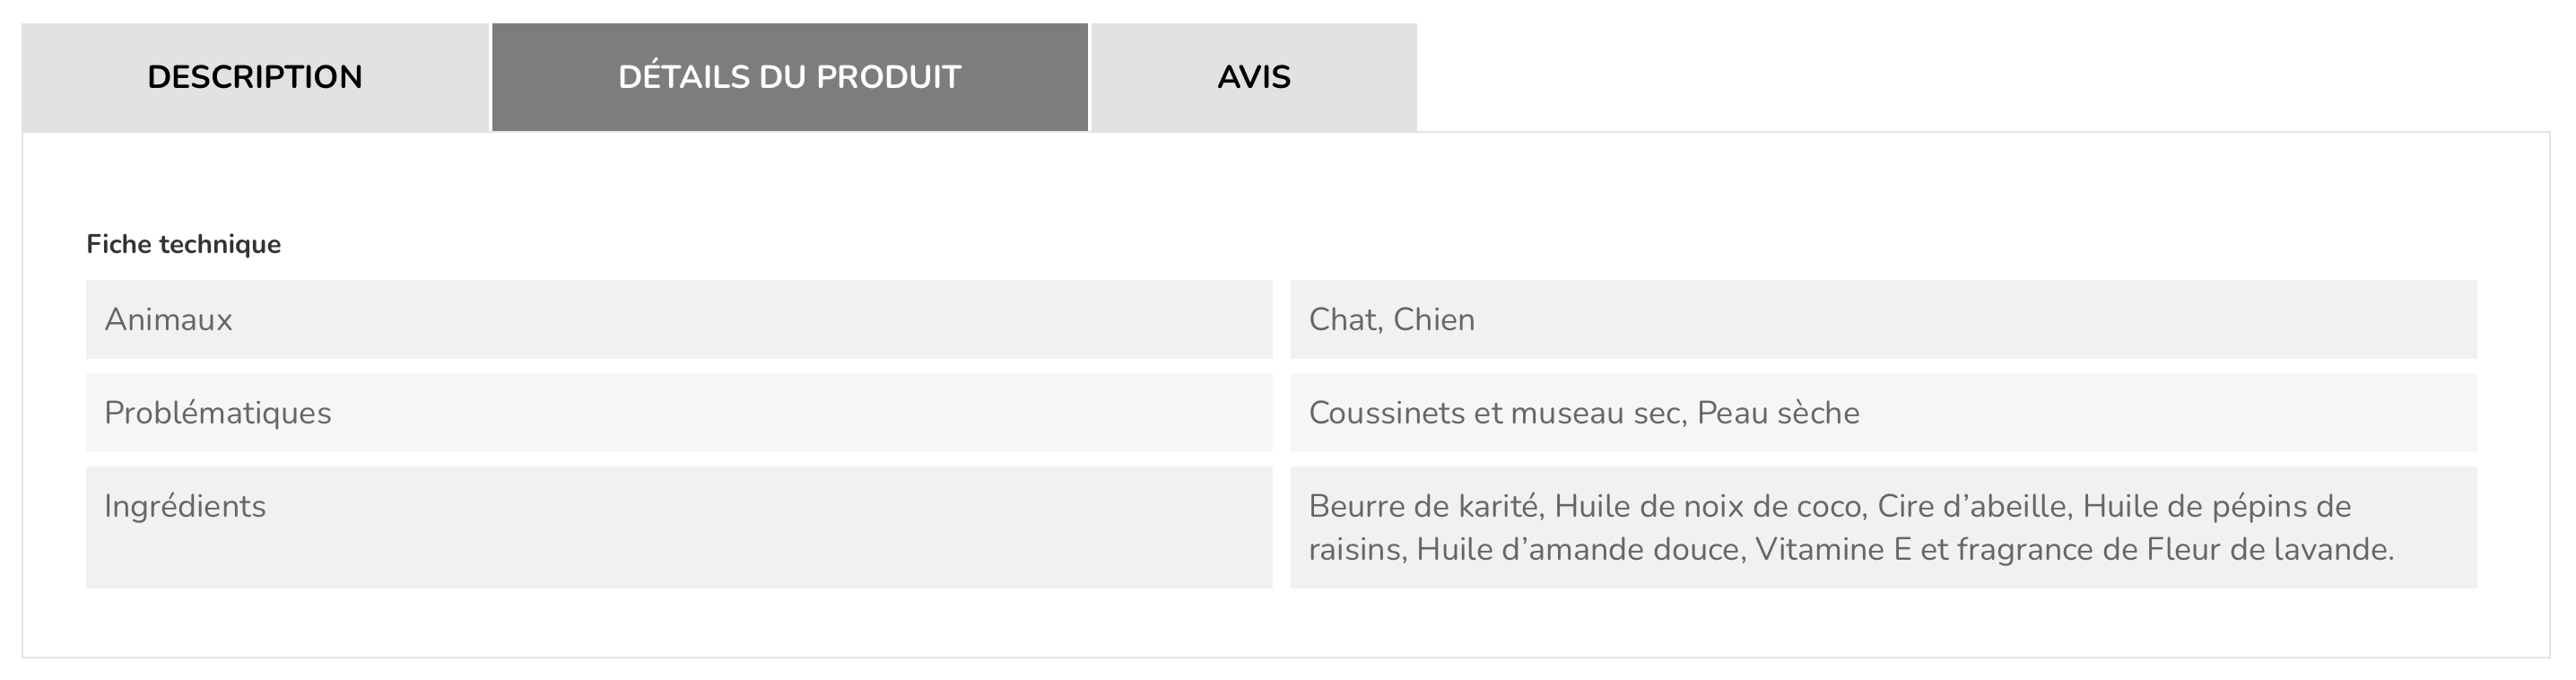2576x680 pixels.
Task: Click the Peau sèche text
Action: [x=1779, y=412]
